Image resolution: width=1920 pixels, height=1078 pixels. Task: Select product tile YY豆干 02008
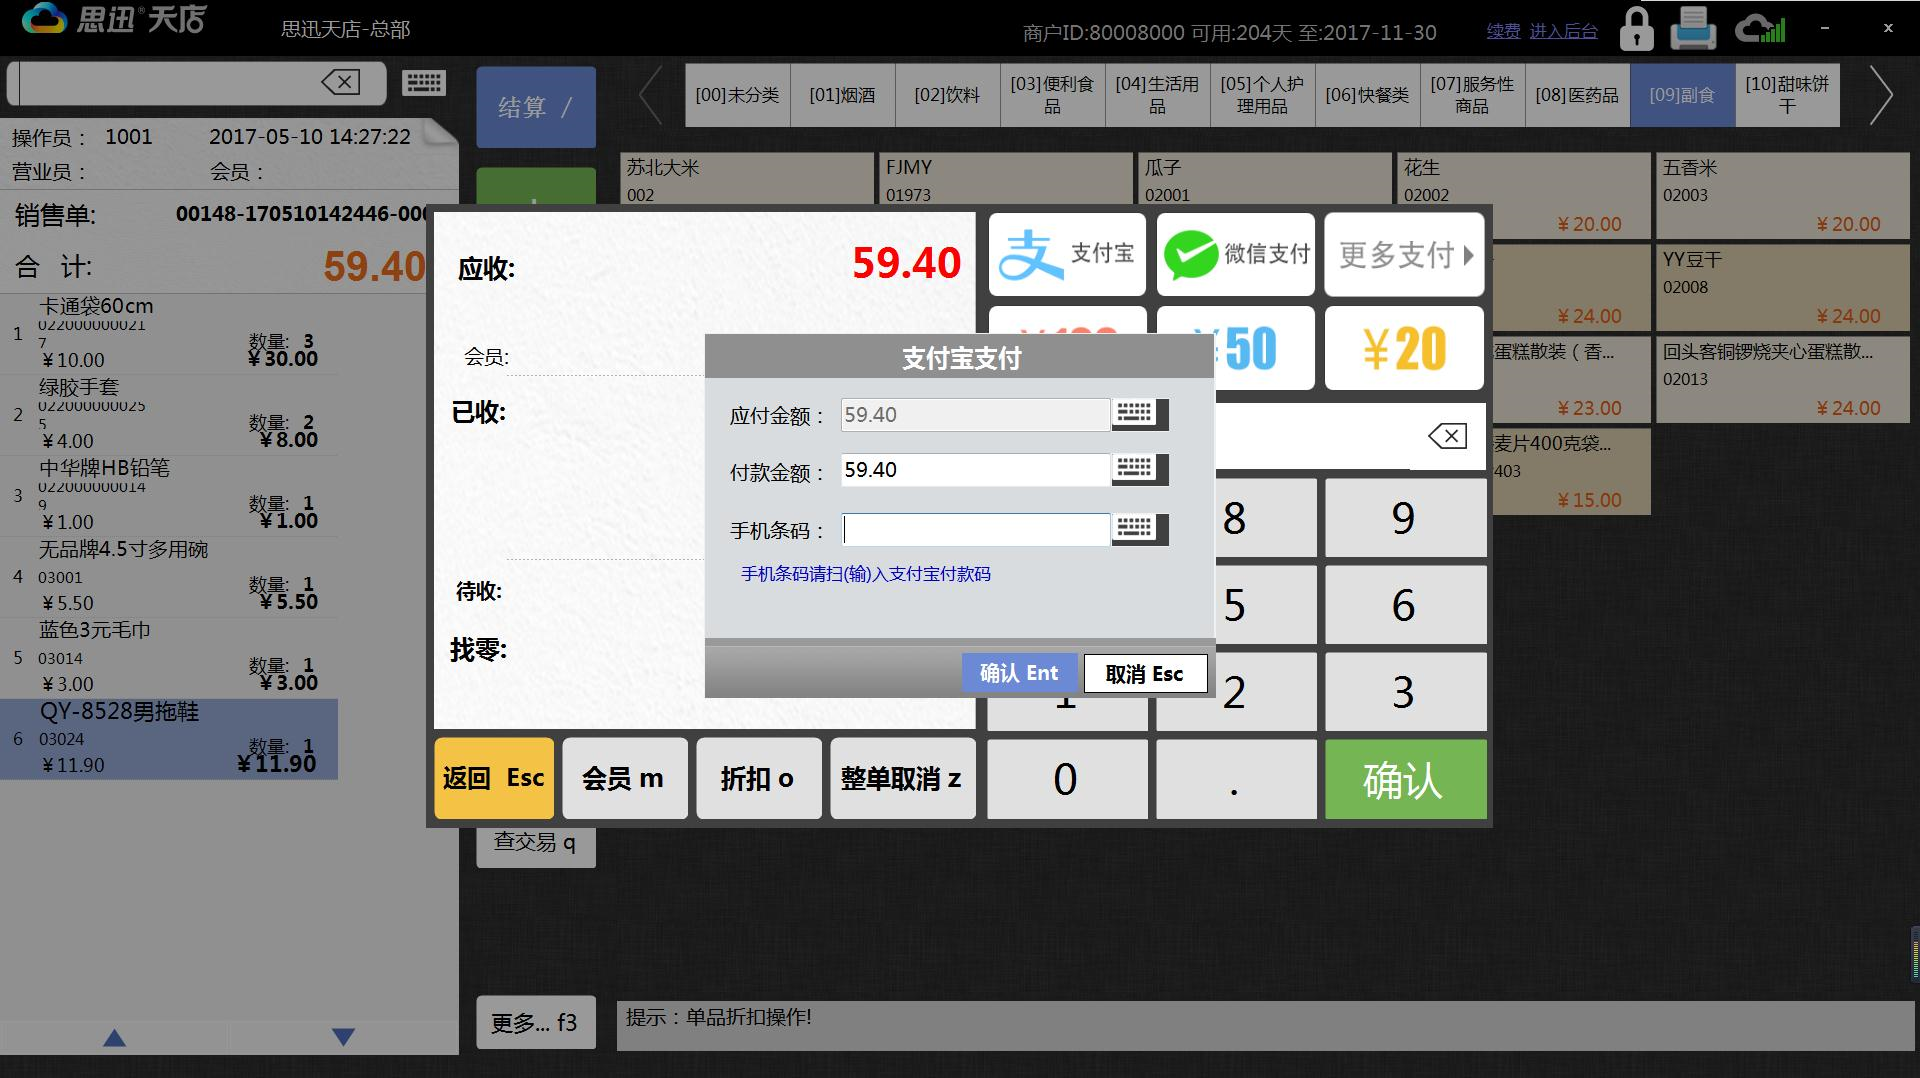(1783, 288)
